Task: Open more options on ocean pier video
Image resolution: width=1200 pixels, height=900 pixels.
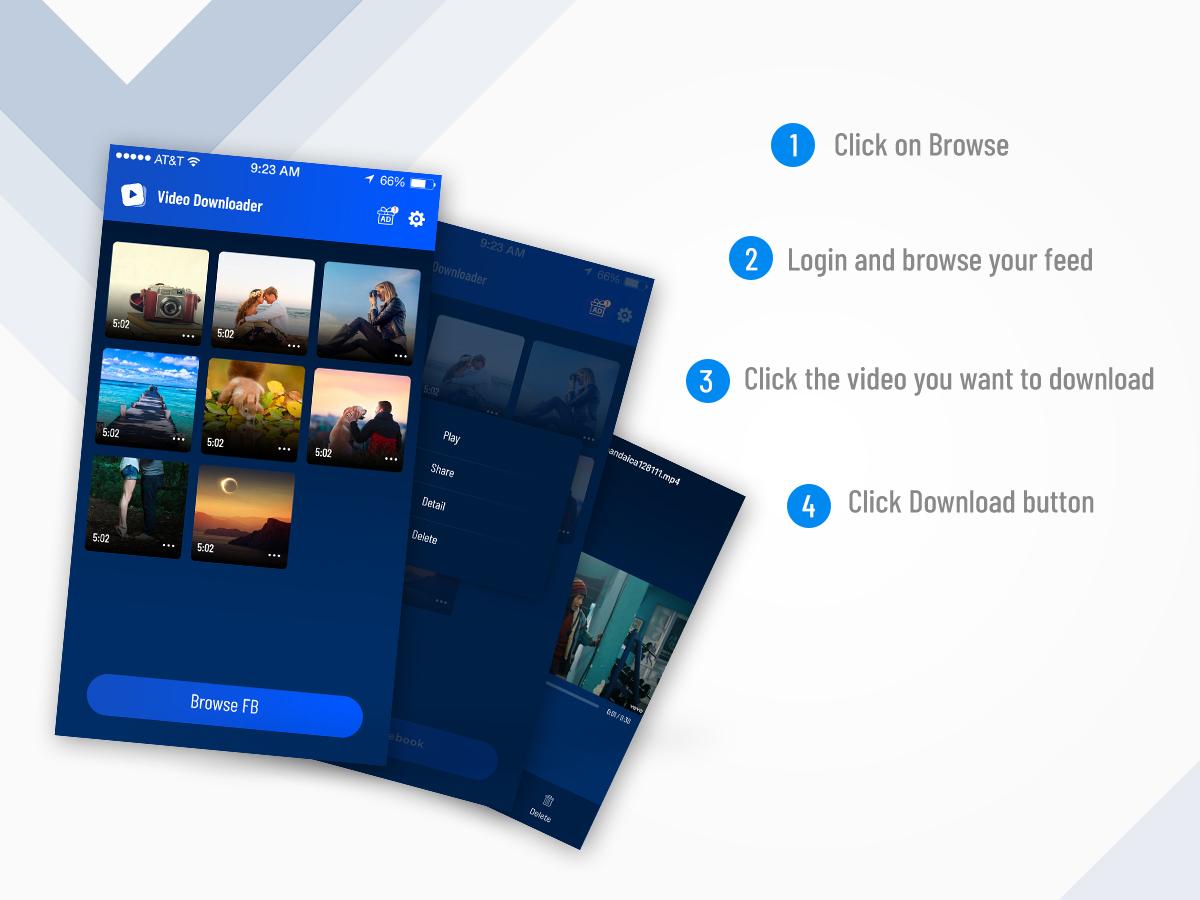Action: (x=179, y=439)
